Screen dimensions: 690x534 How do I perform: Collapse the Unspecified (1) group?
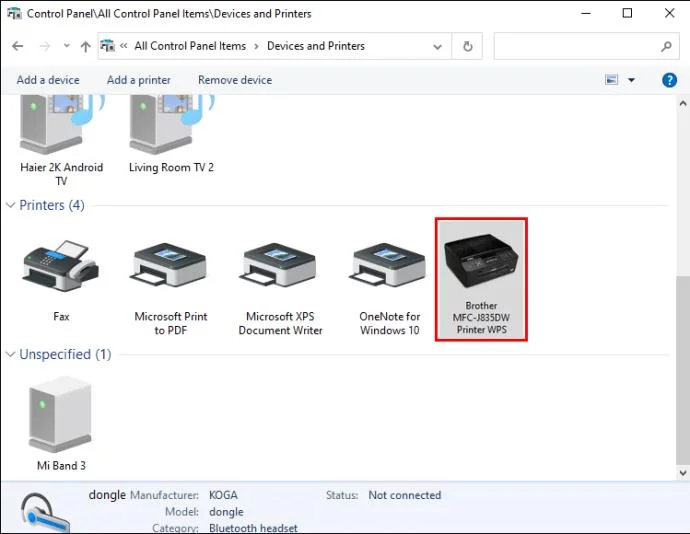[x=11, y=354]
